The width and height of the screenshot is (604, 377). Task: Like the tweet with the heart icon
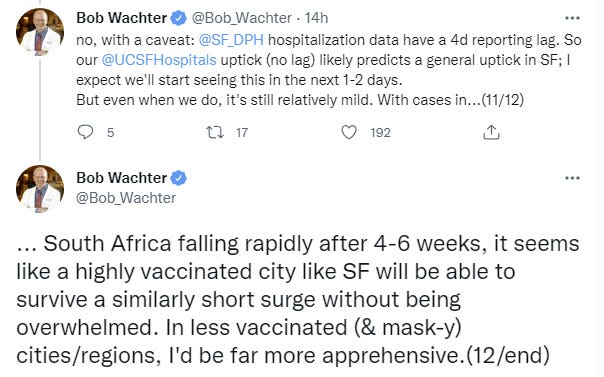[x=349, y=132]
